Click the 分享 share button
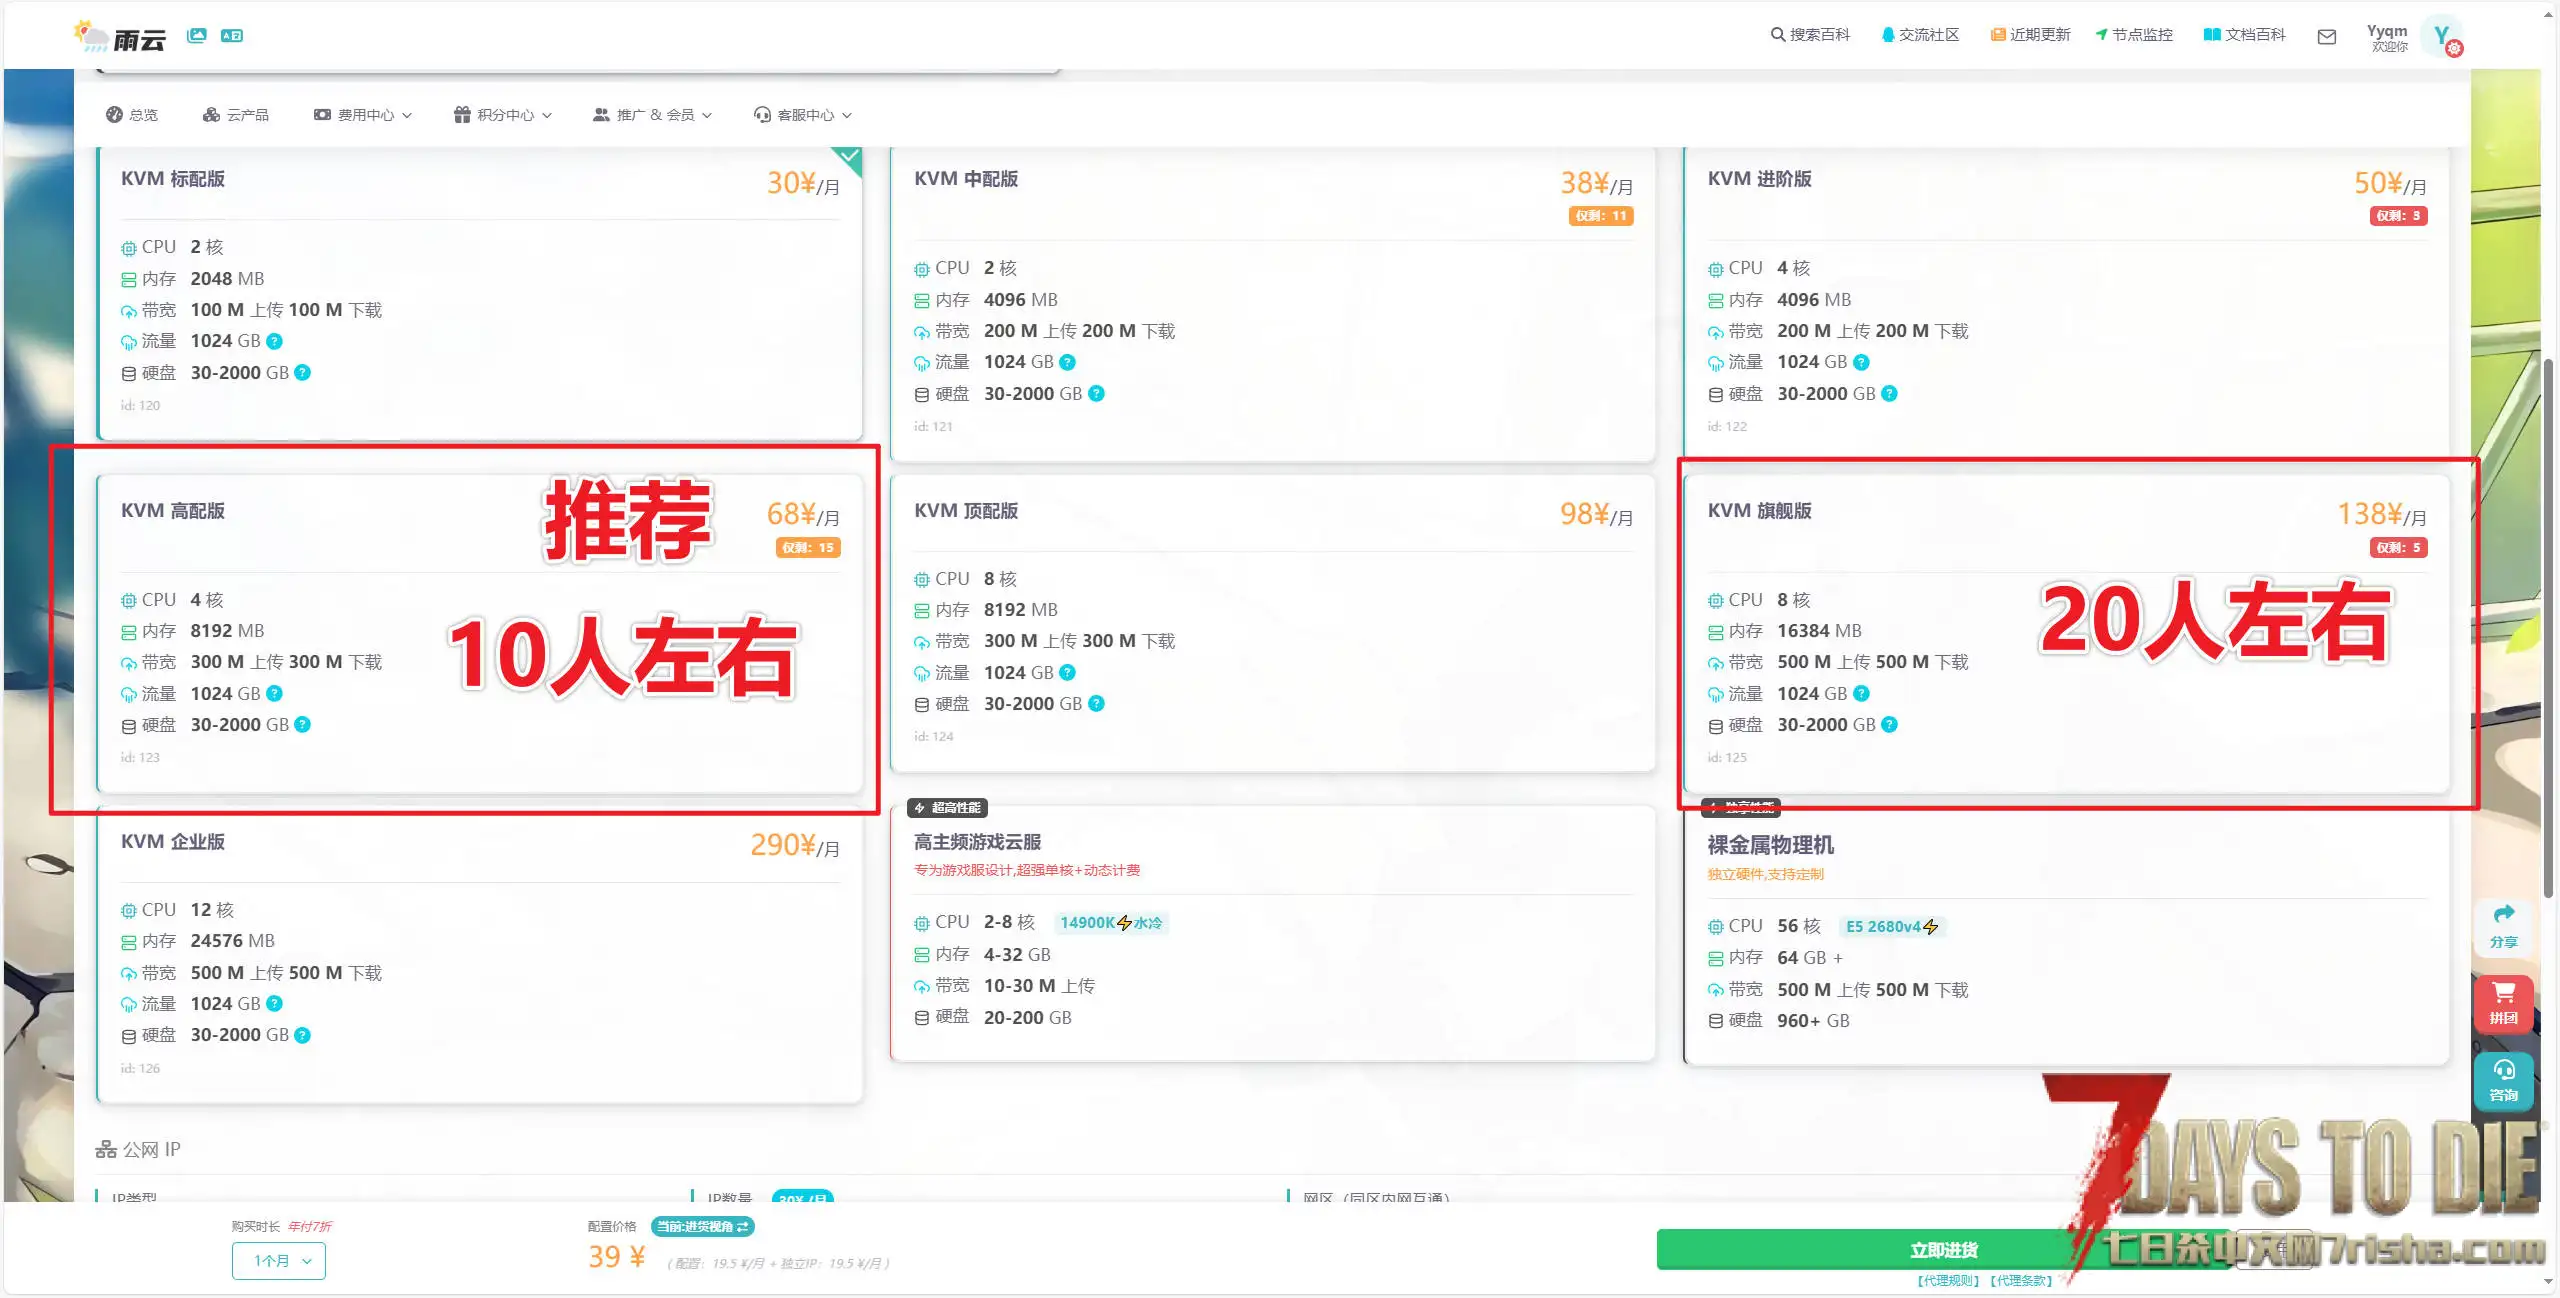2560x1298 pixels. click(2503, 927)
